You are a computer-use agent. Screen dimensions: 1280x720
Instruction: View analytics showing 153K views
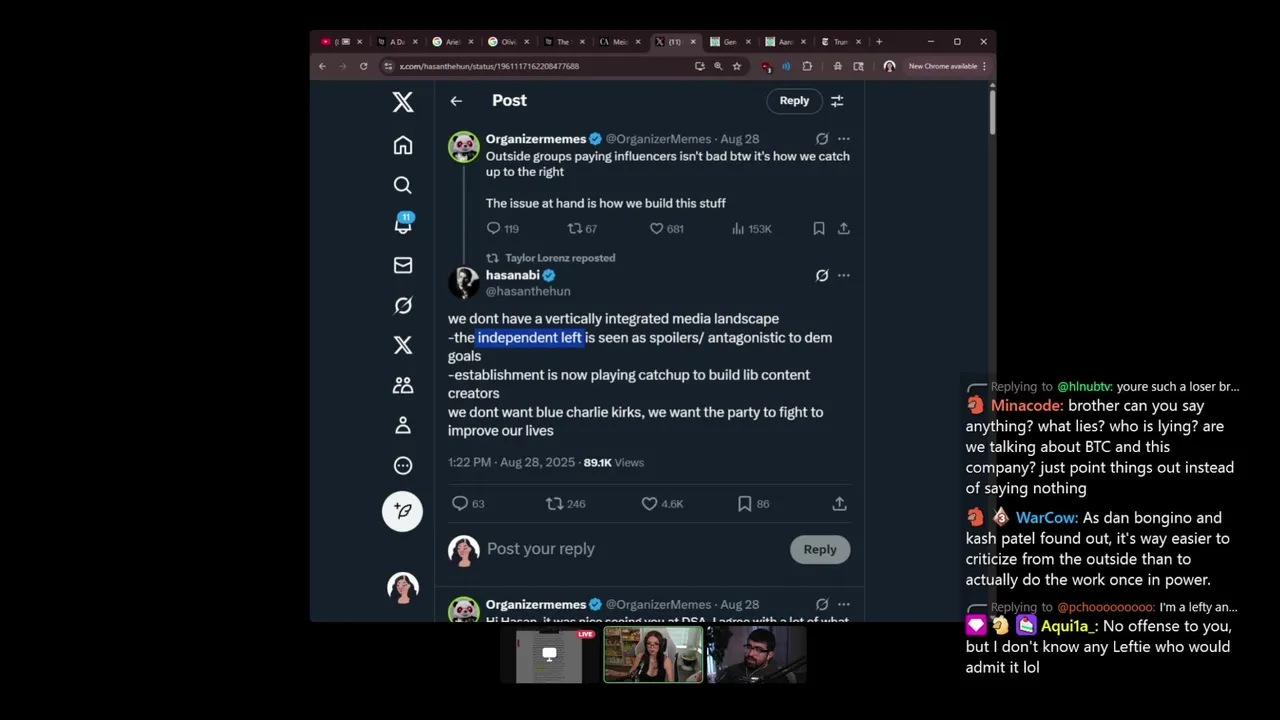point(751,229)
